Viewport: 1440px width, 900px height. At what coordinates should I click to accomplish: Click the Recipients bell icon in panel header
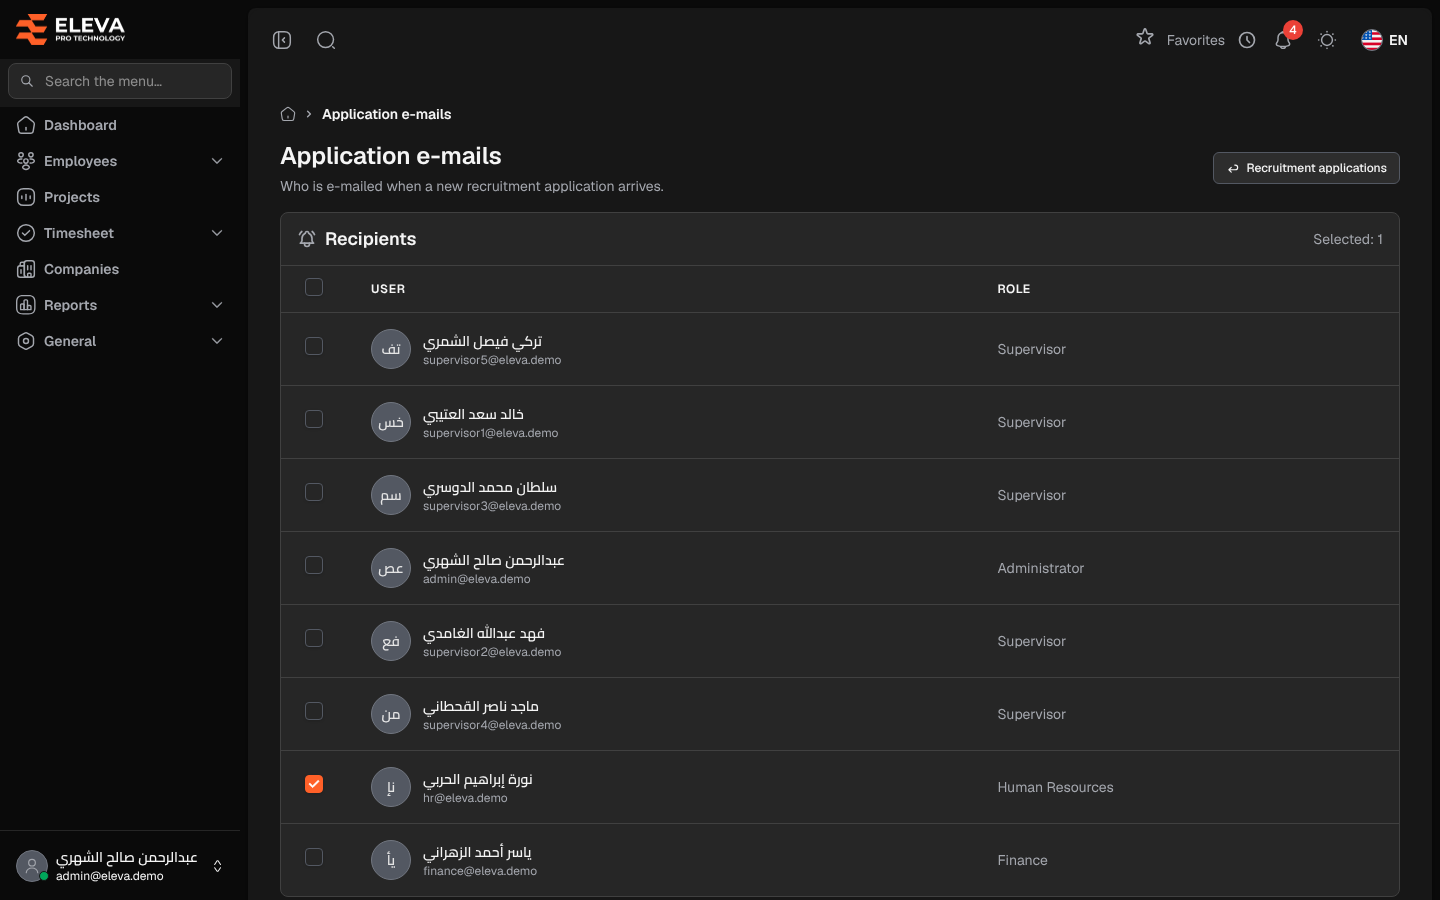[307, 239]
